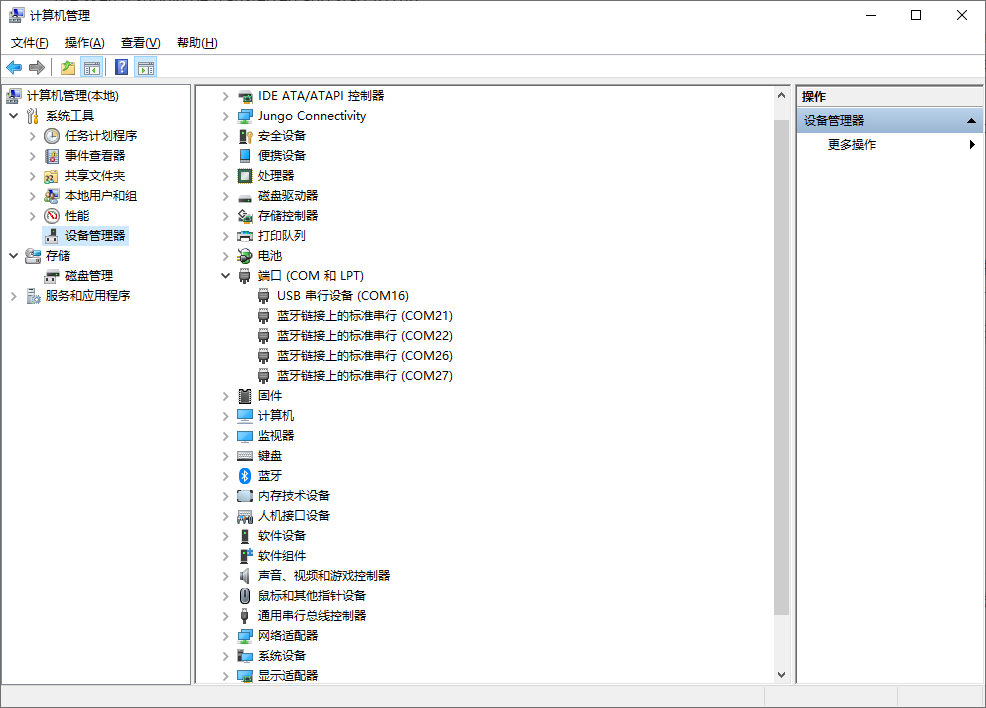
Task: Toggle Show/Hide Action Pane toolbar icon
Action: [x=146, y=67]
